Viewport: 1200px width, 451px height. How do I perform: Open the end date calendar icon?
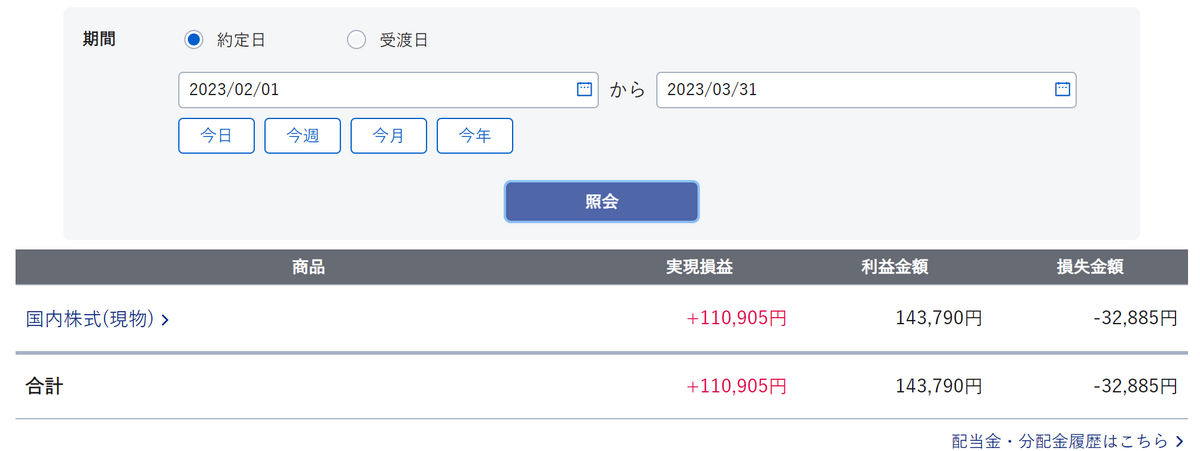(x=1062, y=89)
